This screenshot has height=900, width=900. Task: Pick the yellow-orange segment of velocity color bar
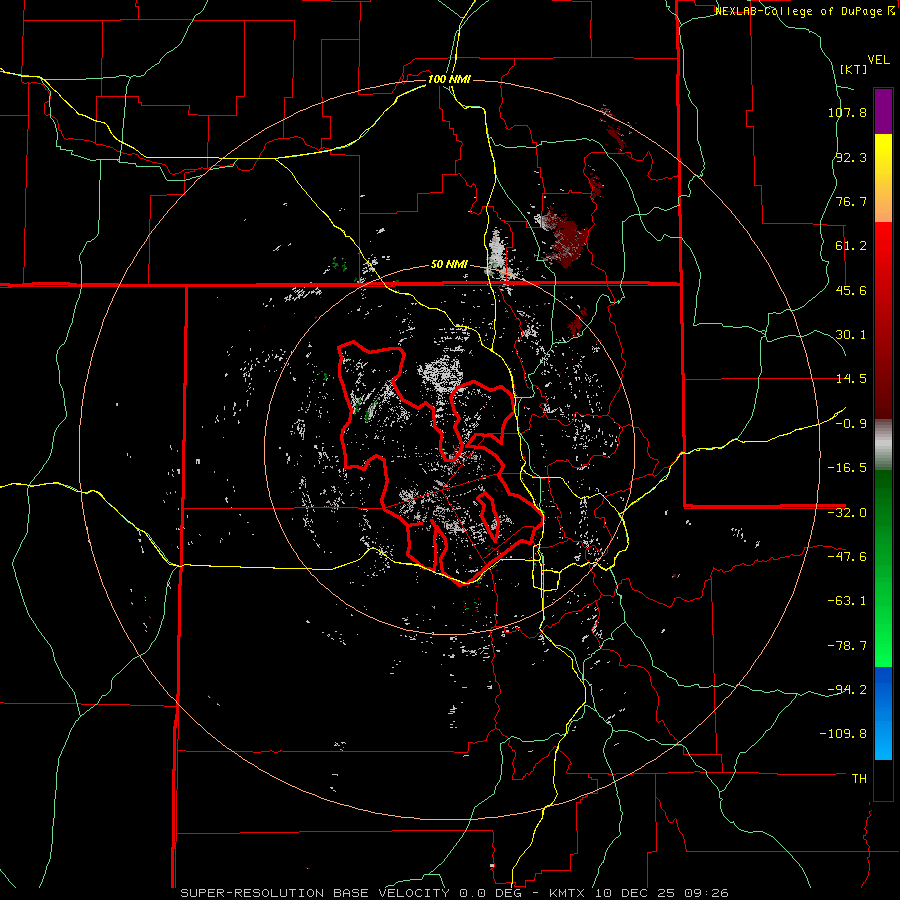(883, 178)
